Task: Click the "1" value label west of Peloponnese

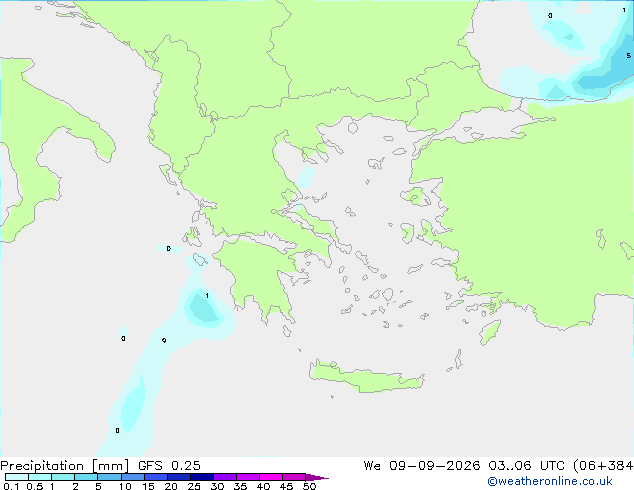Action: coord(207,296)
